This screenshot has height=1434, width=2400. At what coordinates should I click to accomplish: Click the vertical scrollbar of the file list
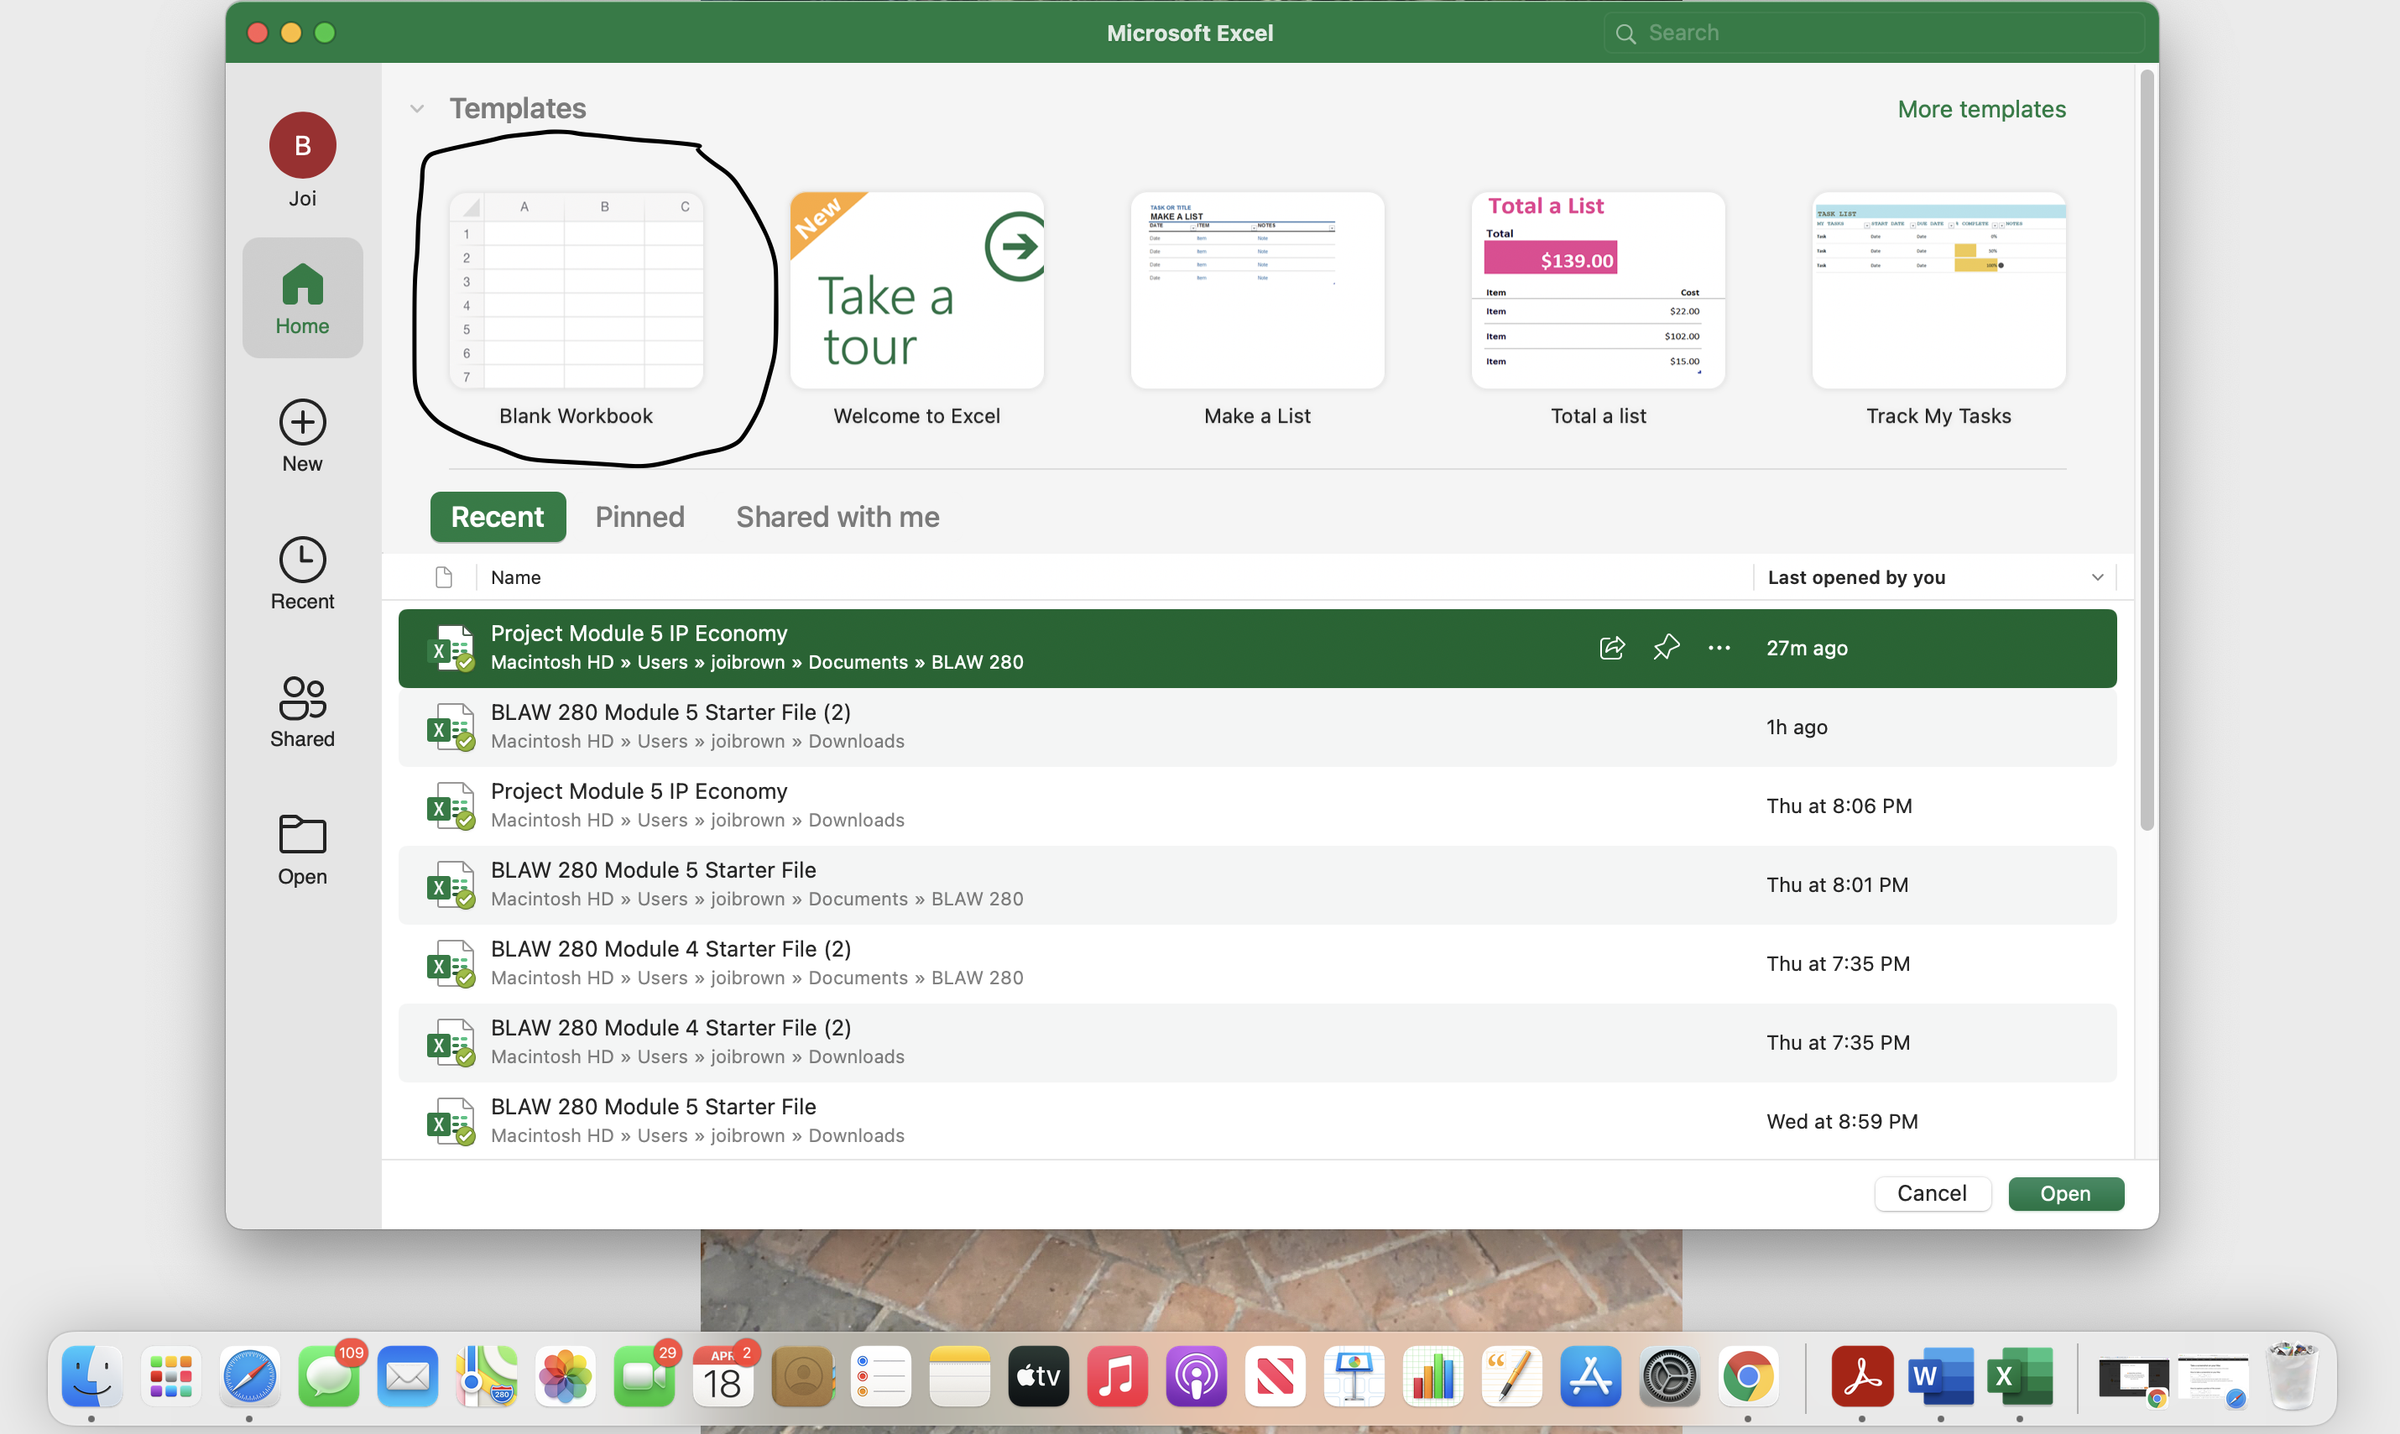pos(2146,450)
